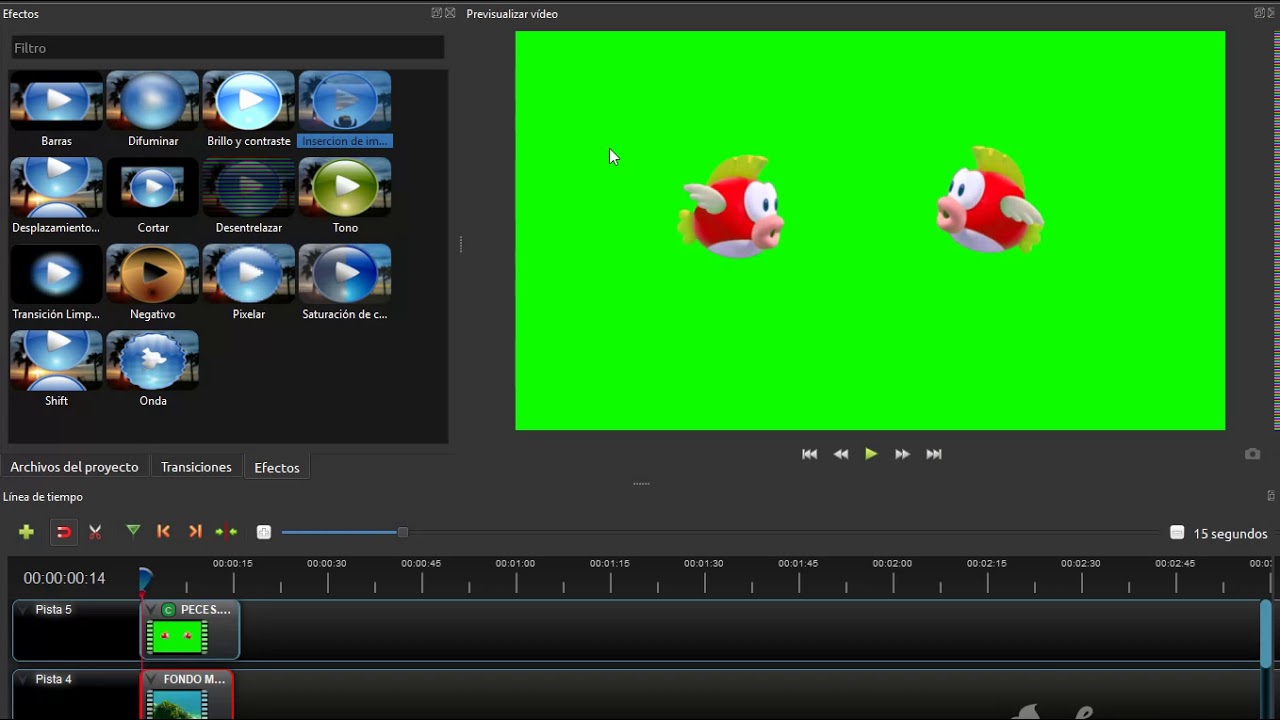Take a snapshot with the camera icon
The width and height of the screenshot is (1280, 720).
1252,454
